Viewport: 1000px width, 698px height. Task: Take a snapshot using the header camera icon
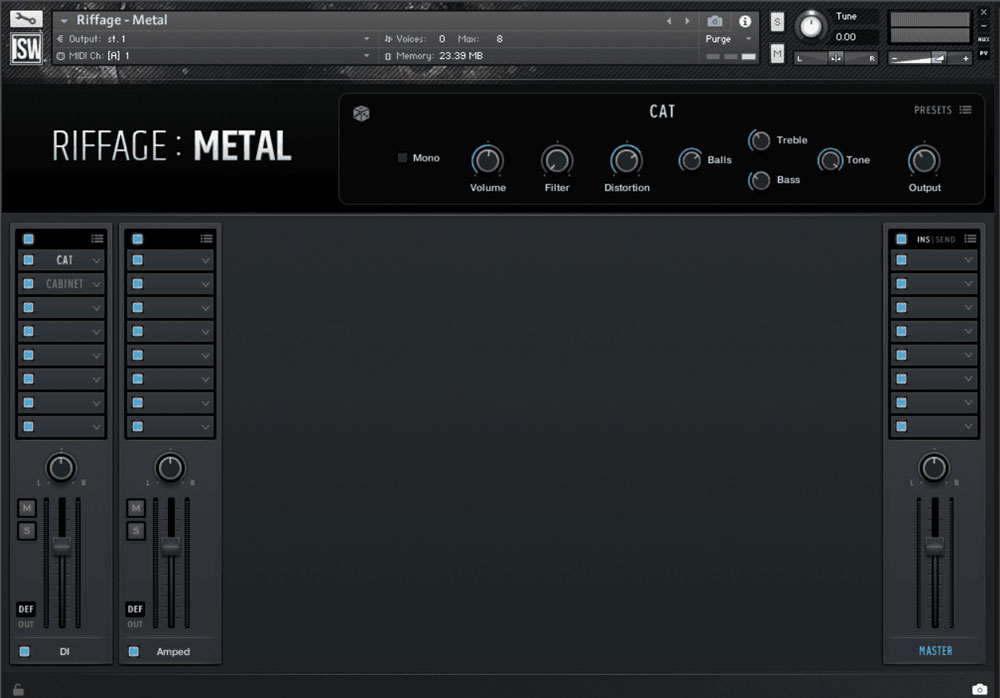pos(715,21)
